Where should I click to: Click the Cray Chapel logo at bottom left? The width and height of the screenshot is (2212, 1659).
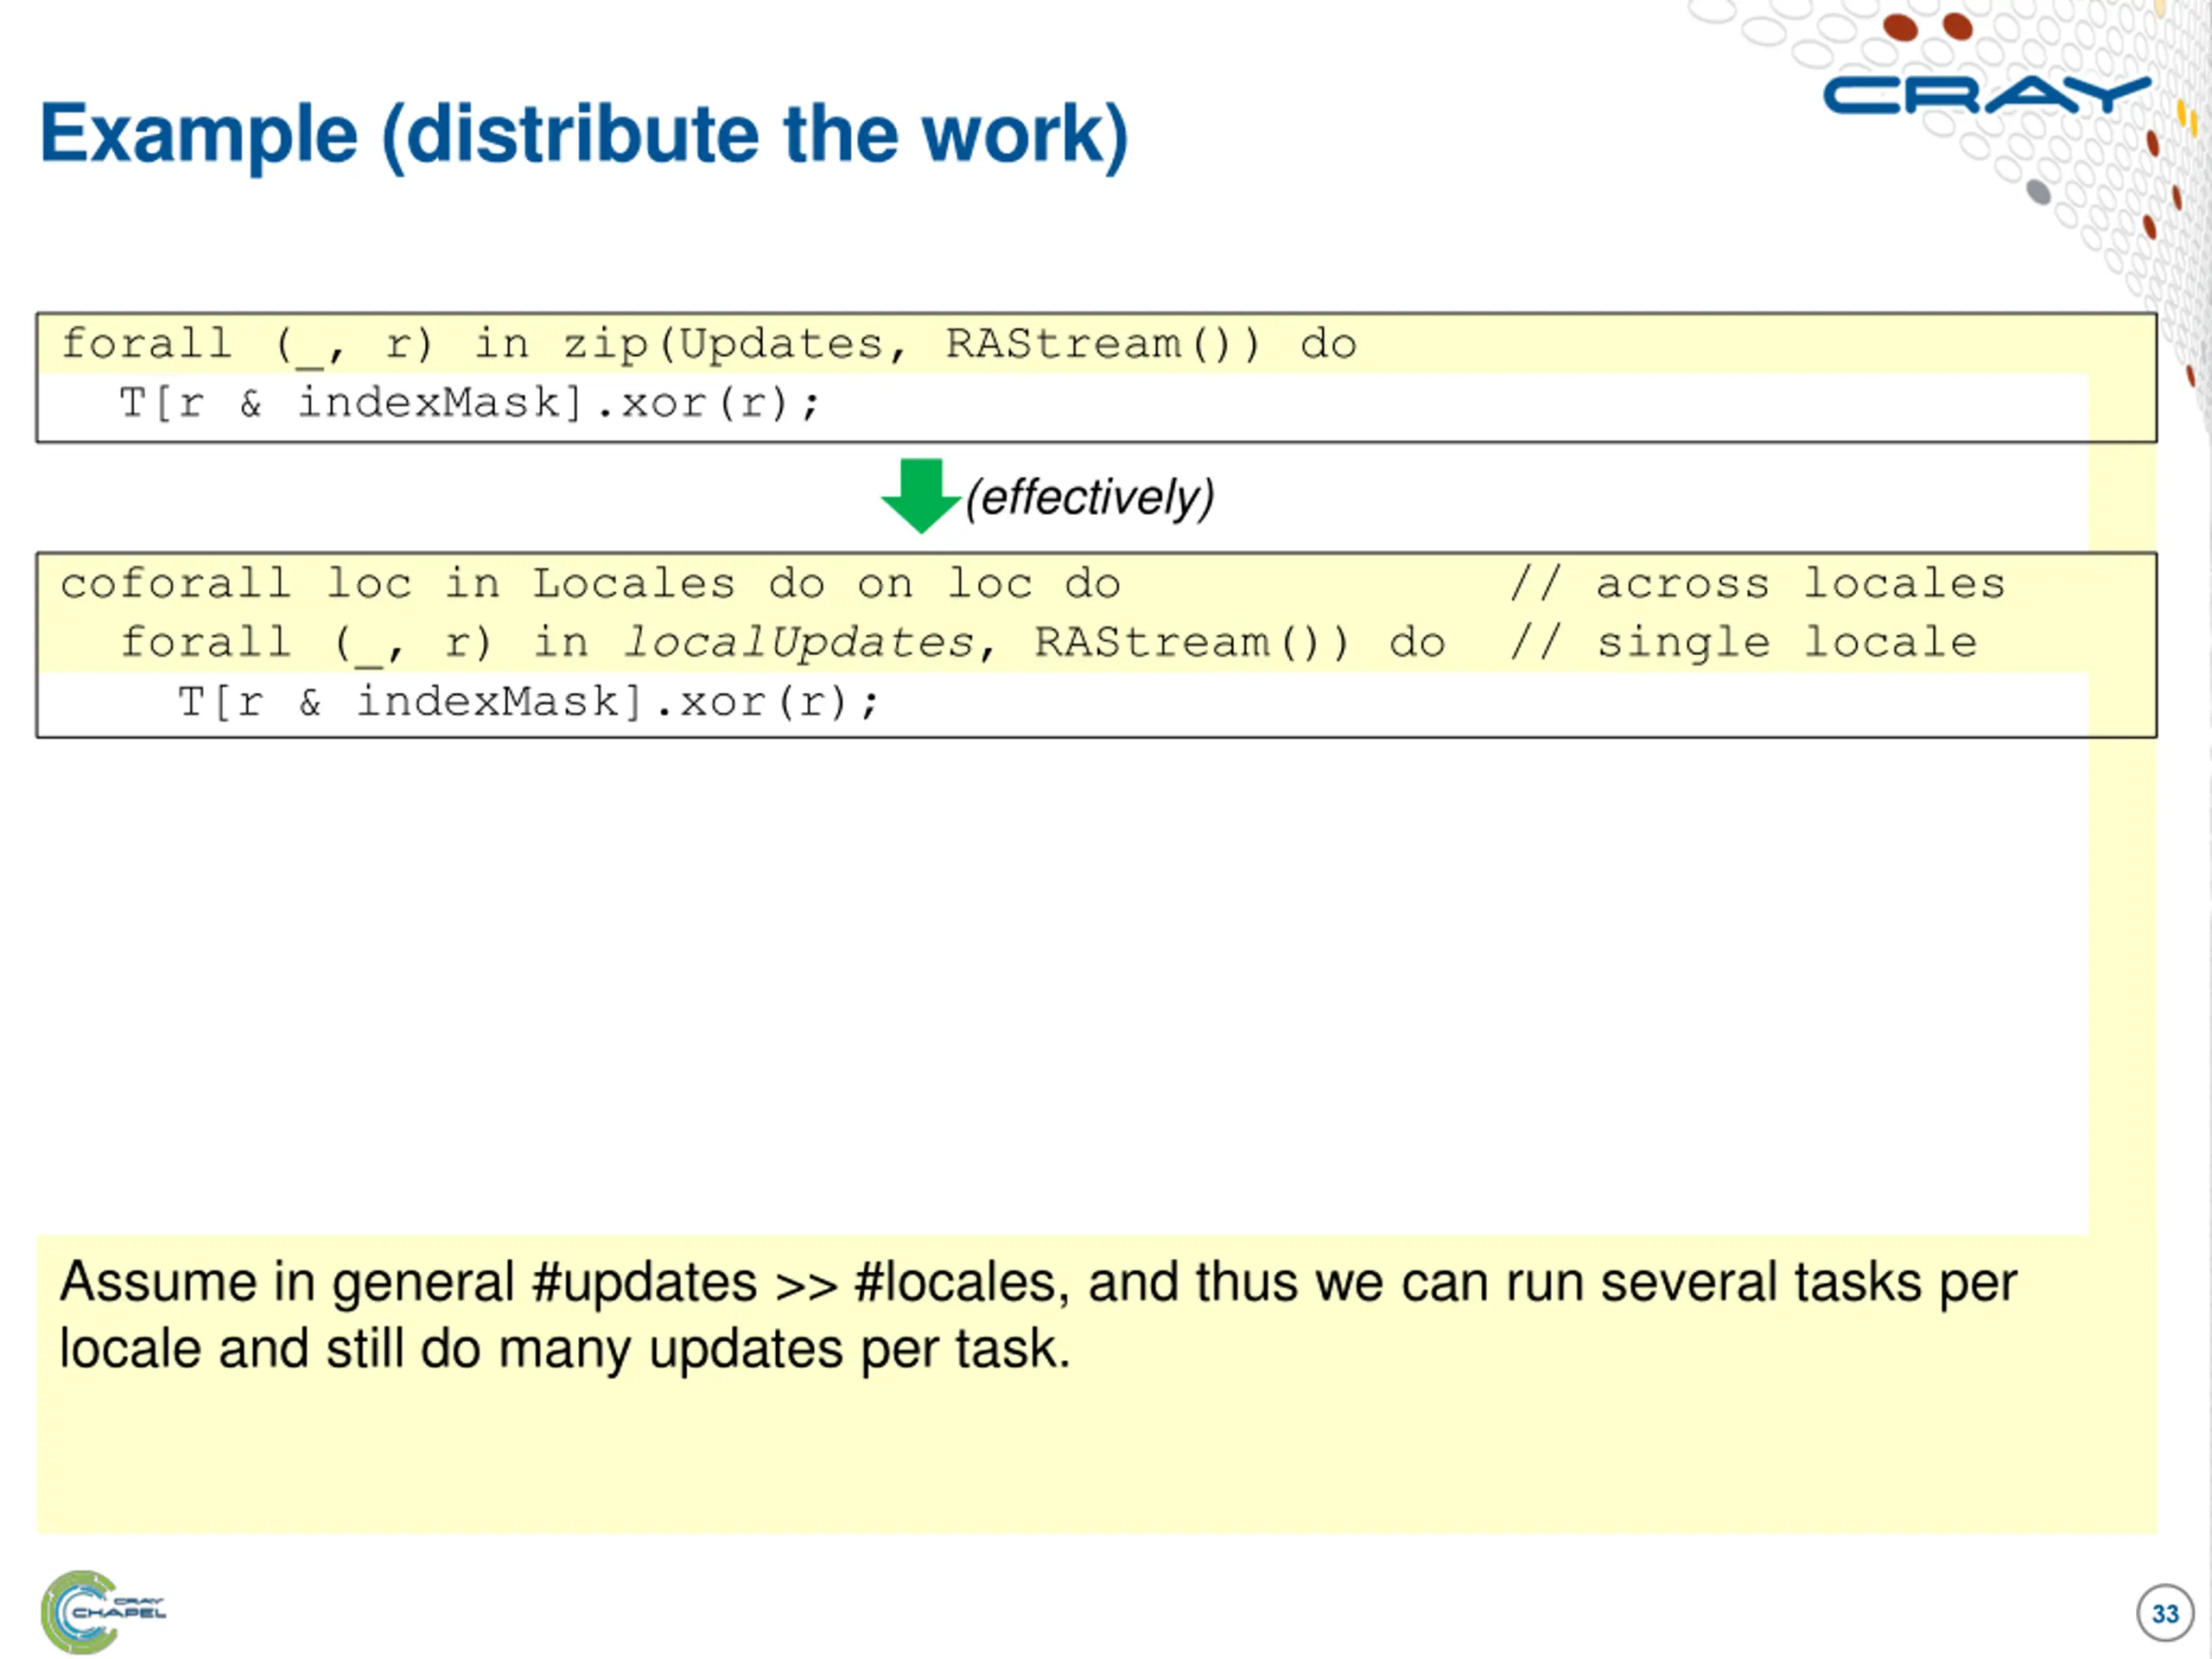click(102, 1611)
